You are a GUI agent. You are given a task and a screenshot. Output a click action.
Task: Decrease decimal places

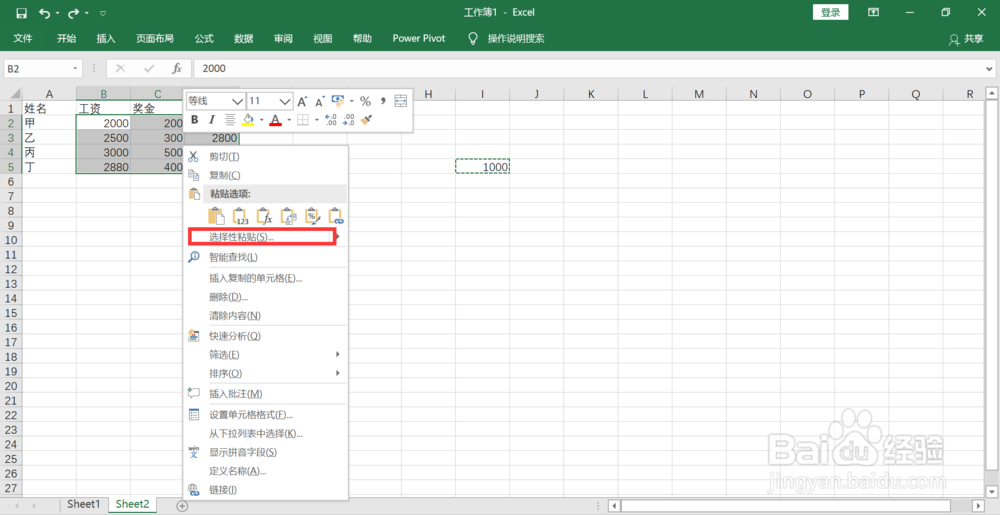coord(348,119)
